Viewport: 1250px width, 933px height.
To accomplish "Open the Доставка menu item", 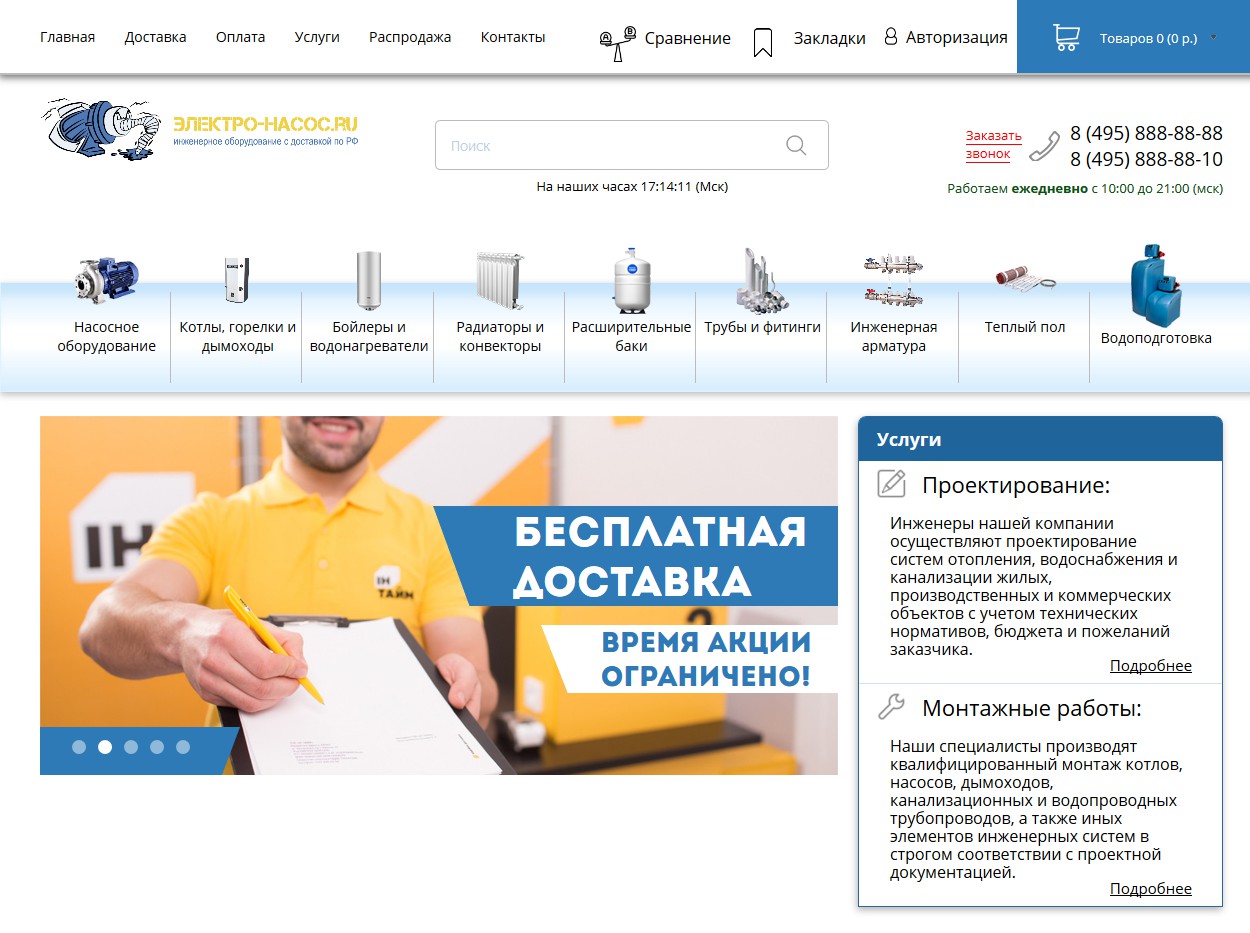I will (155, 37).
